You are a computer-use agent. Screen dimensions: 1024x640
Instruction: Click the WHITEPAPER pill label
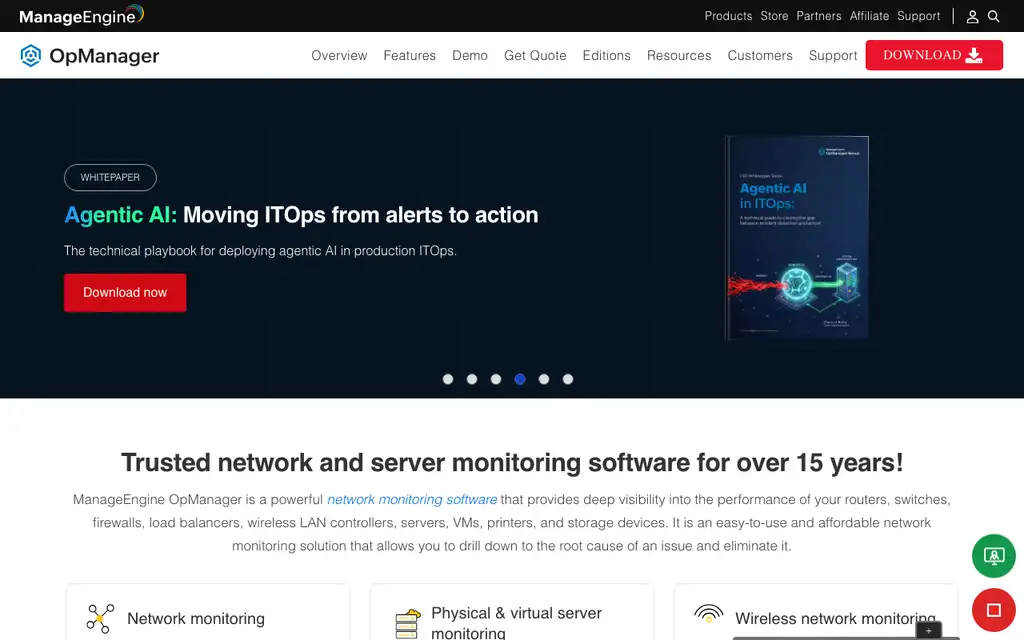(110, 178)
